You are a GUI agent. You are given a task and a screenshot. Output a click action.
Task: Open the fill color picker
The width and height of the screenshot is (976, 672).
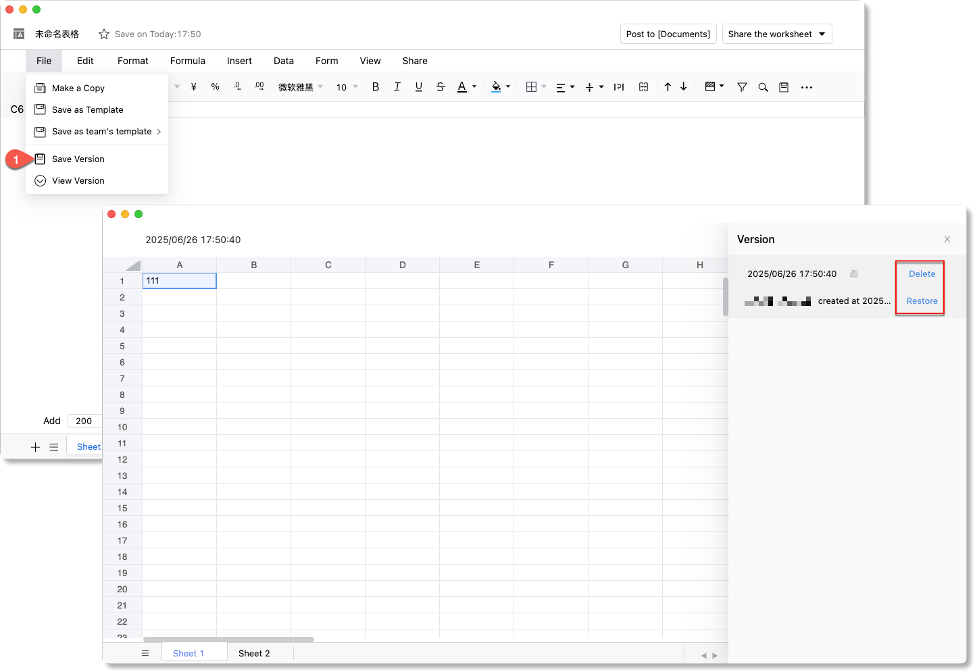click(499, 87)
